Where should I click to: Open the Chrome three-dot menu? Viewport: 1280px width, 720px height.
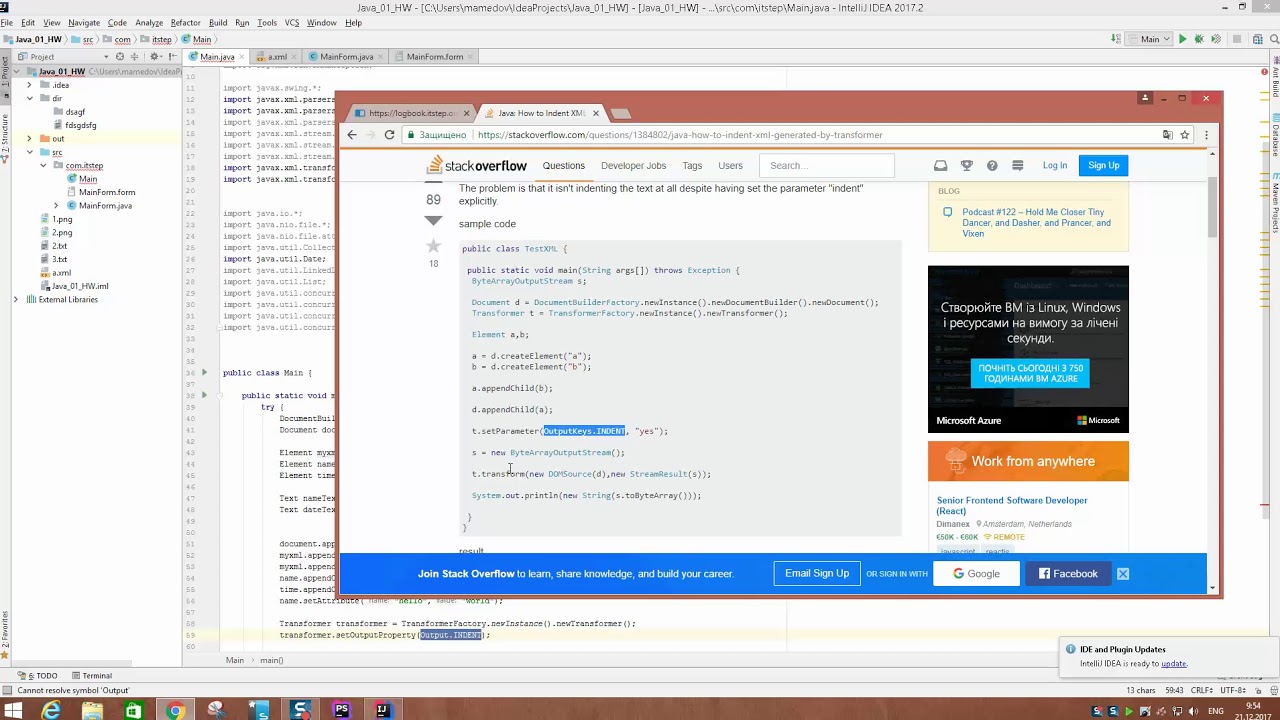click(x=1206, y=135)
